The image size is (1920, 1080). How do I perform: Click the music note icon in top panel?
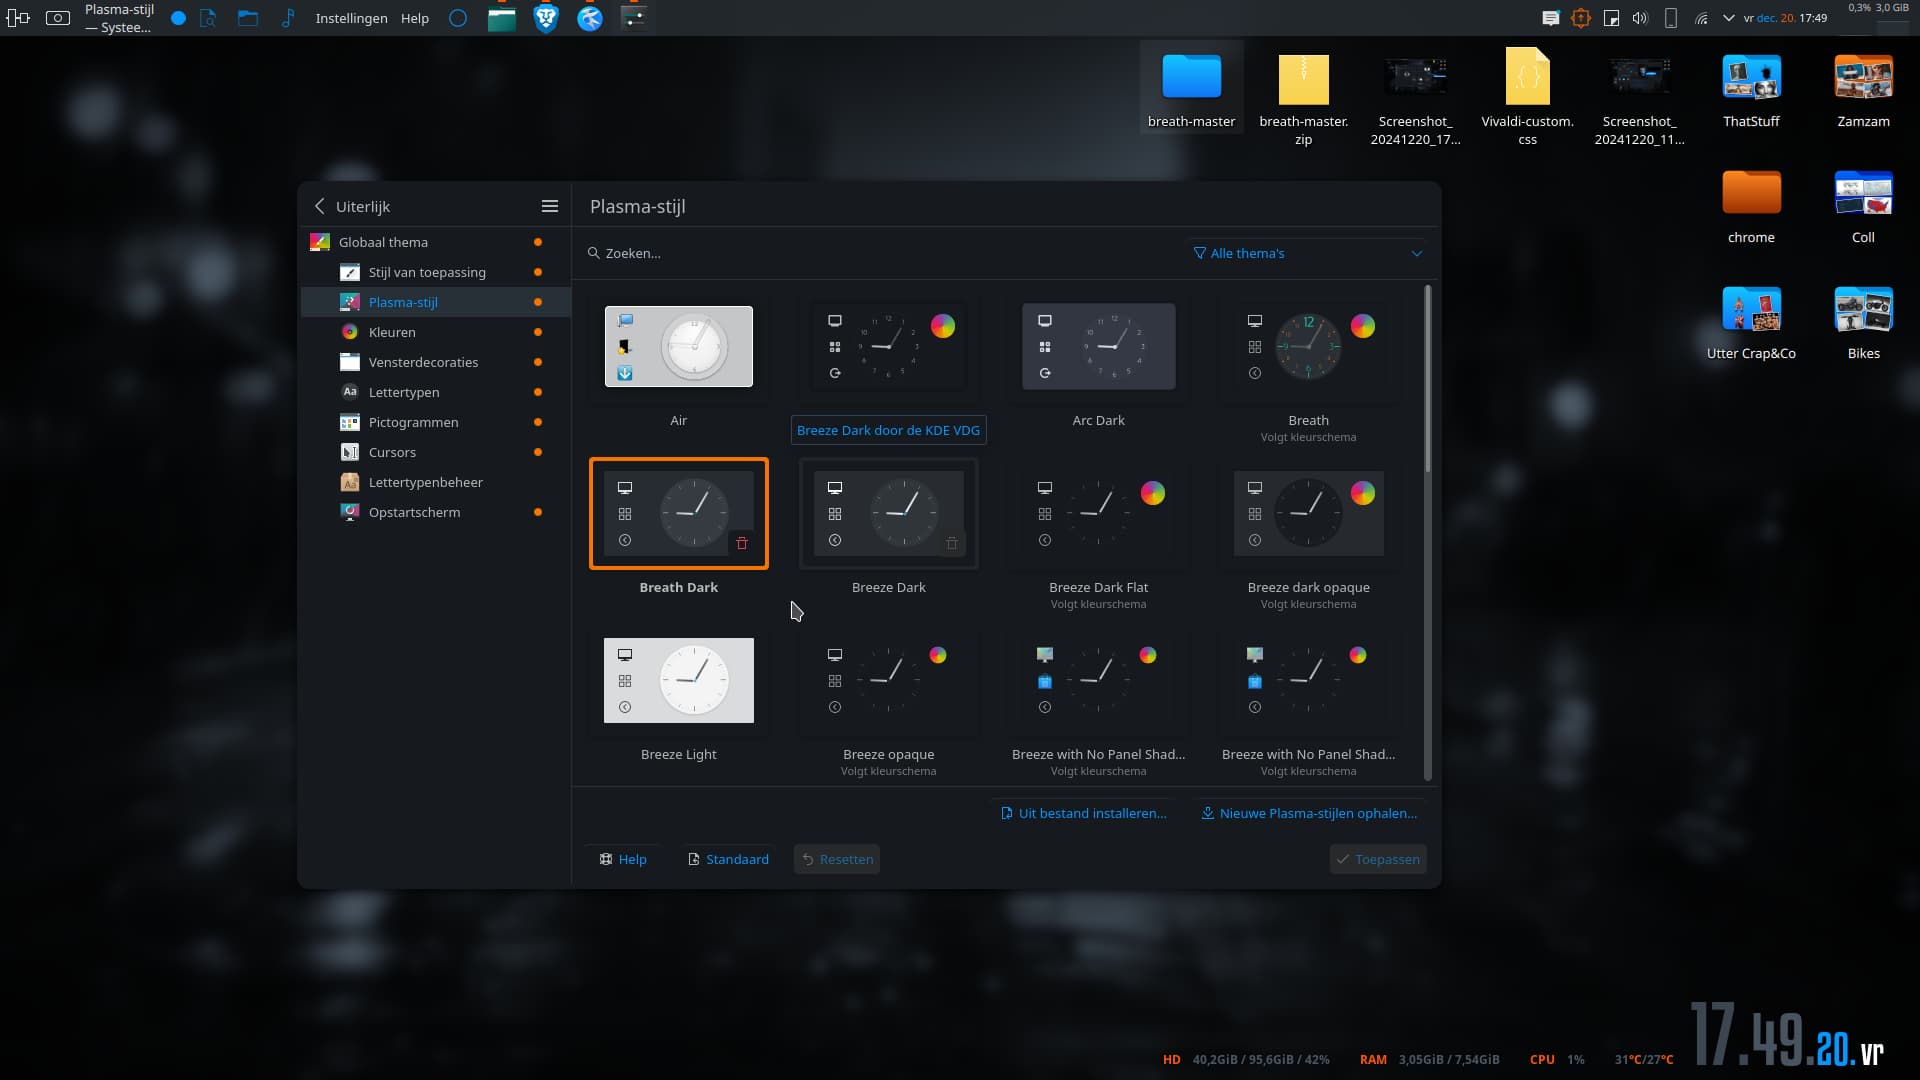[288, 18]
